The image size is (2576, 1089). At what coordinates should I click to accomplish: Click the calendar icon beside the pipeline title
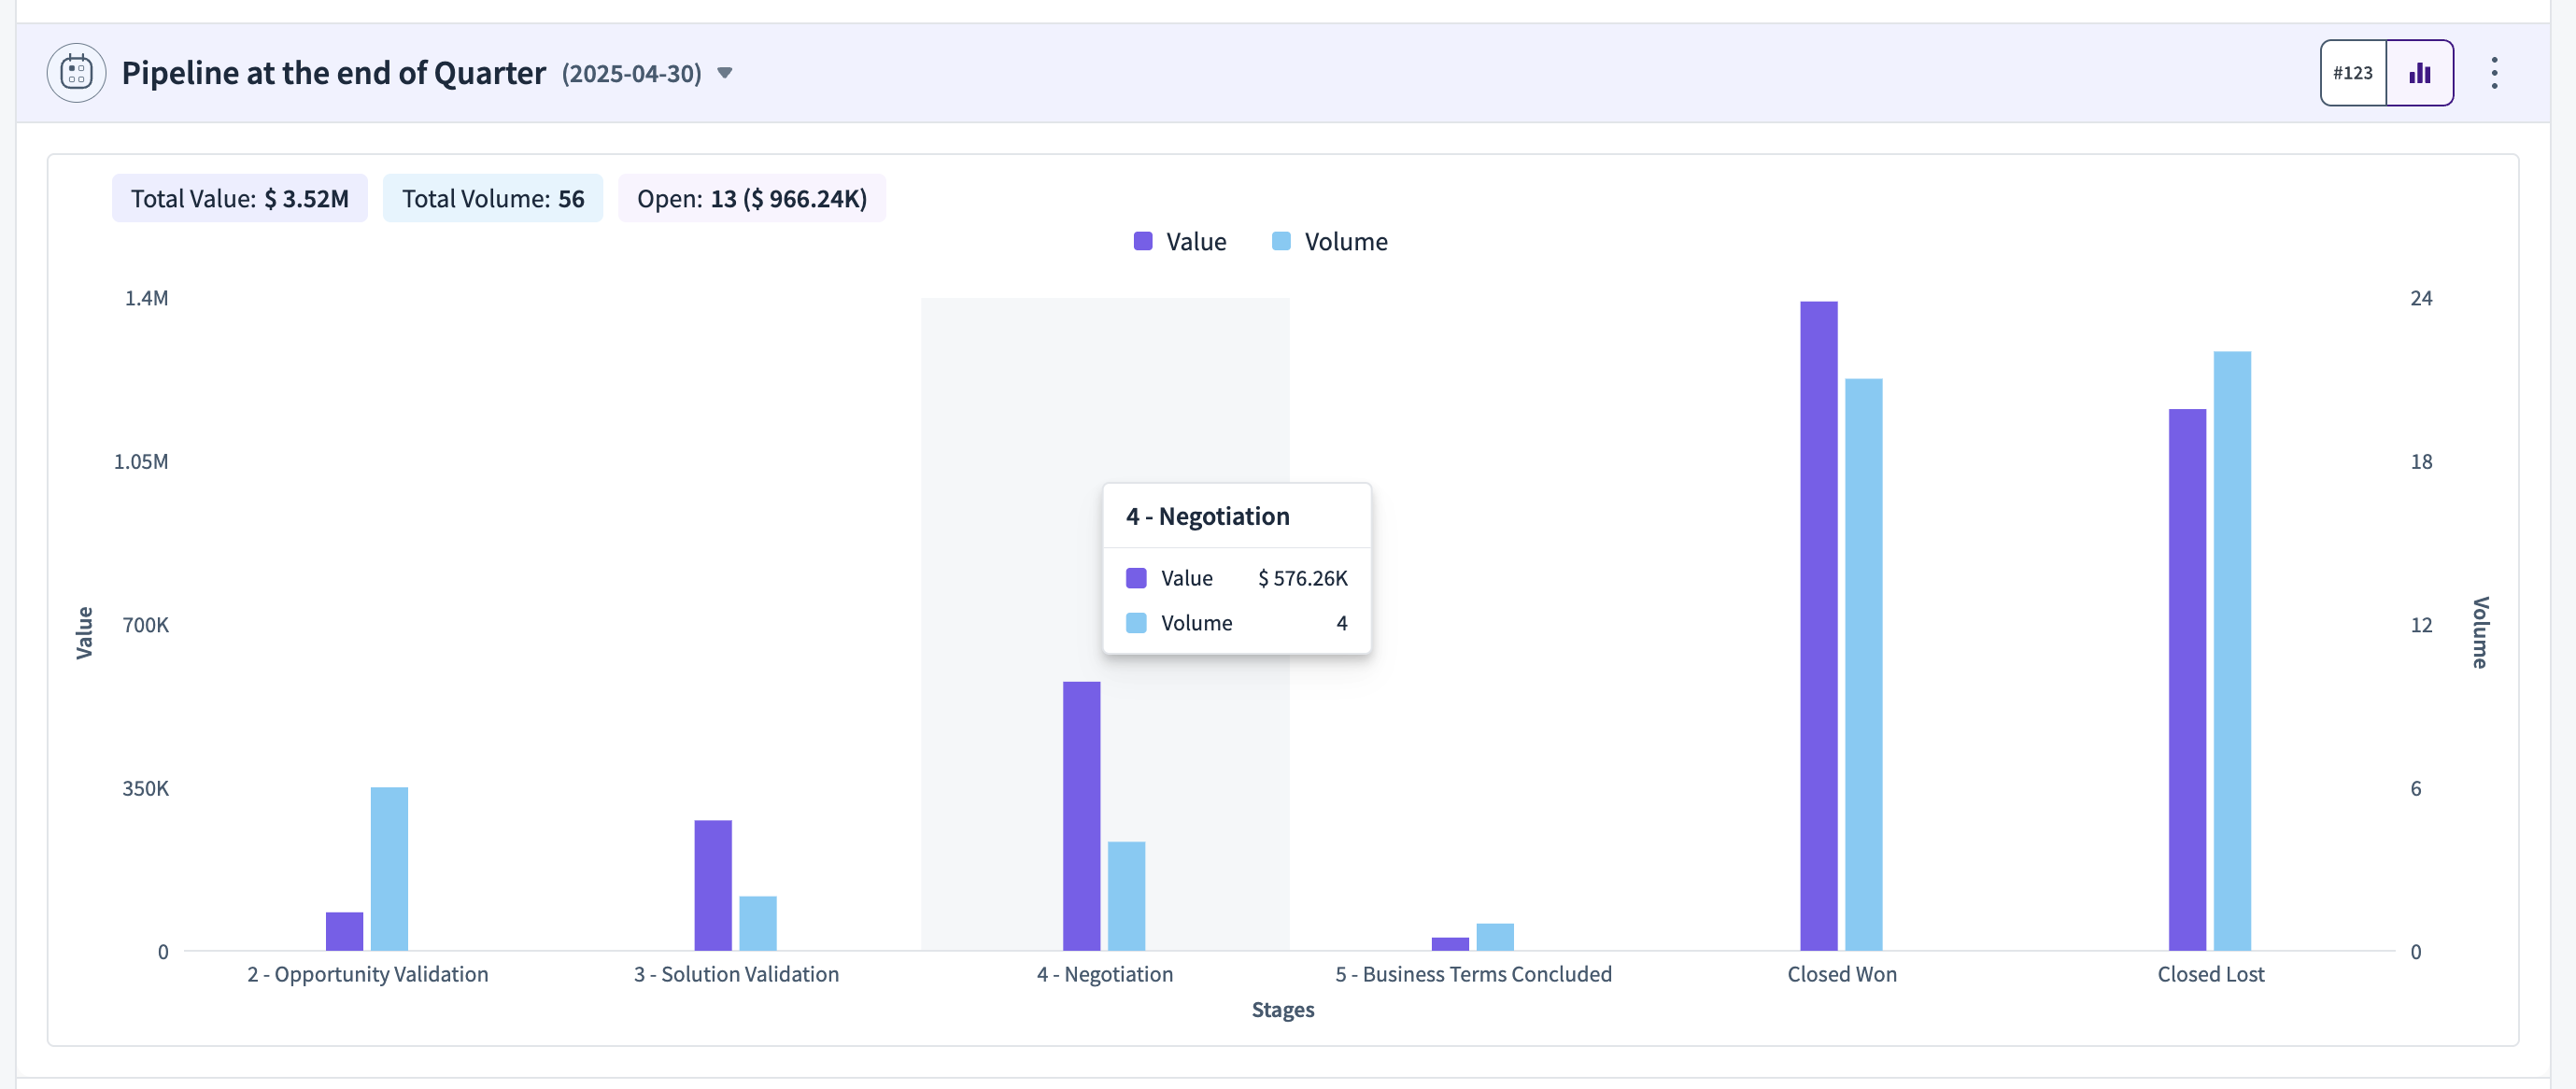coord(76,73)
